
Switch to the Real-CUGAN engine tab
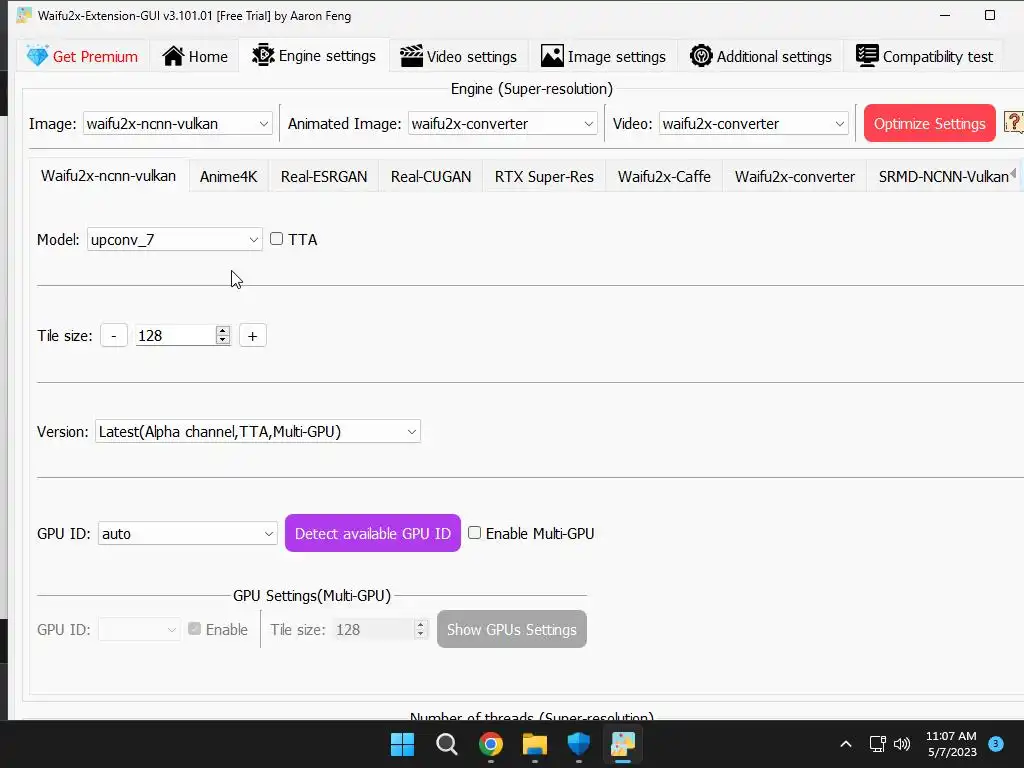[431, 177]
